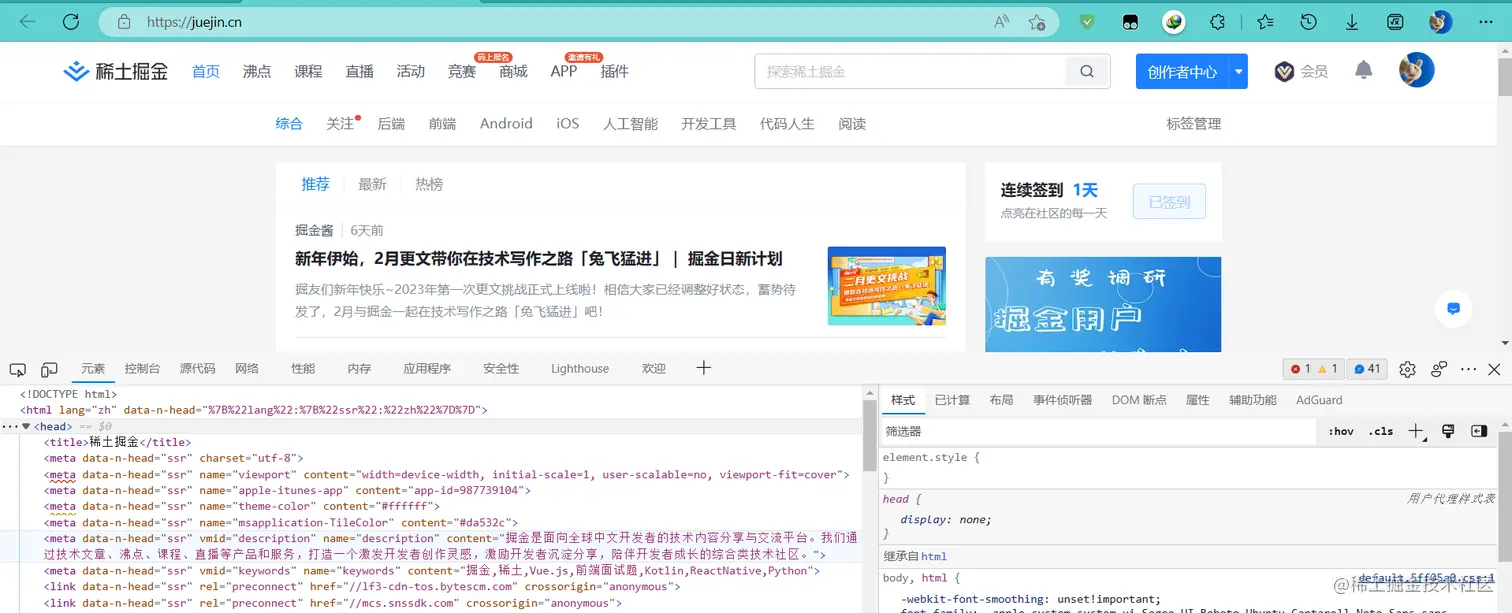Open the downloads arrow icon
The image size is (1512, 613).
pos(1352,21)
